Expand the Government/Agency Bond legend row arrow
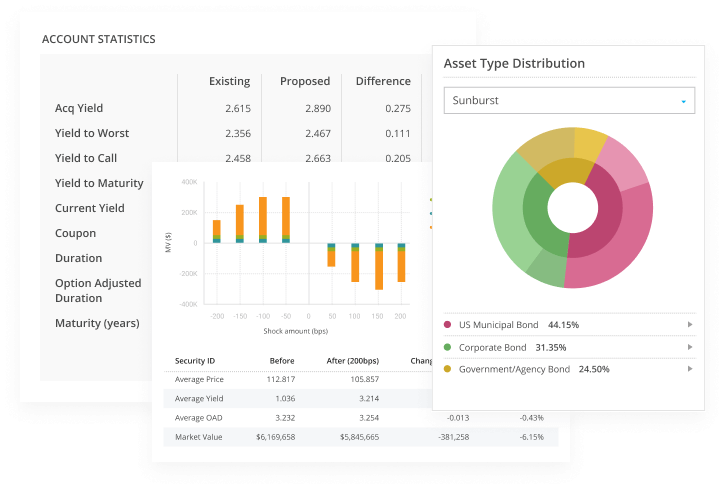 pos(689,369)
